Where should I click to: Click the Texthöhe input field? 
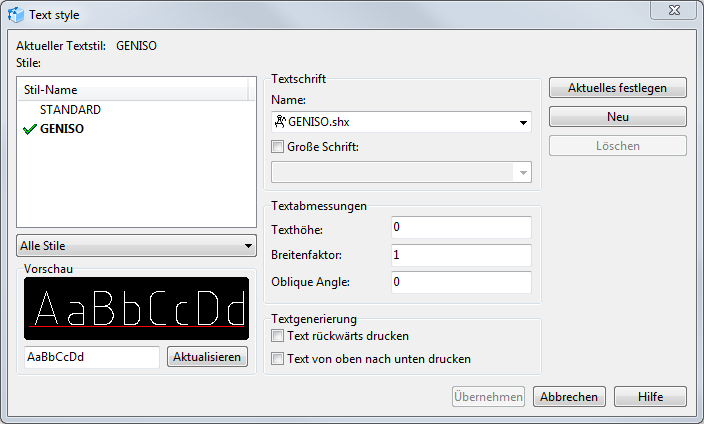(461, 228)
